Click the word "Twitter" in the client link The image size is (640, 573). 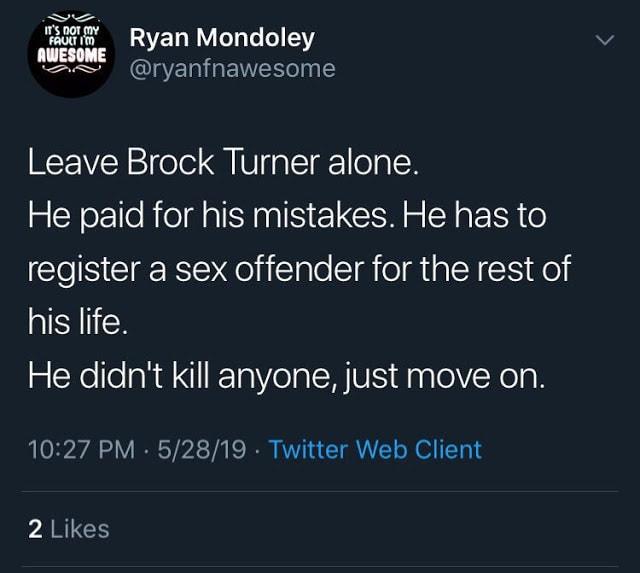309,450
